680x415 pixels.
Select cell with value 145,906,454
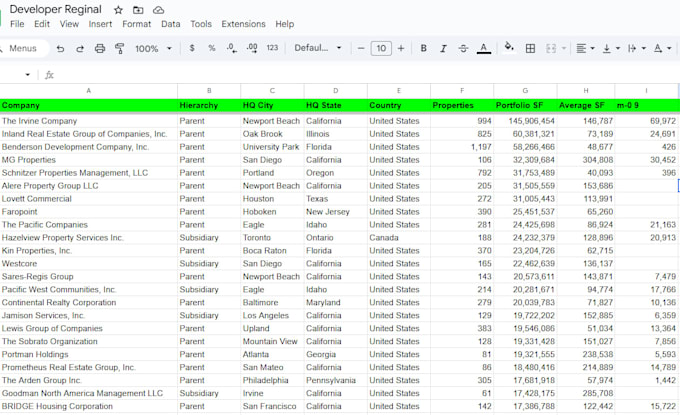(525, 121)
